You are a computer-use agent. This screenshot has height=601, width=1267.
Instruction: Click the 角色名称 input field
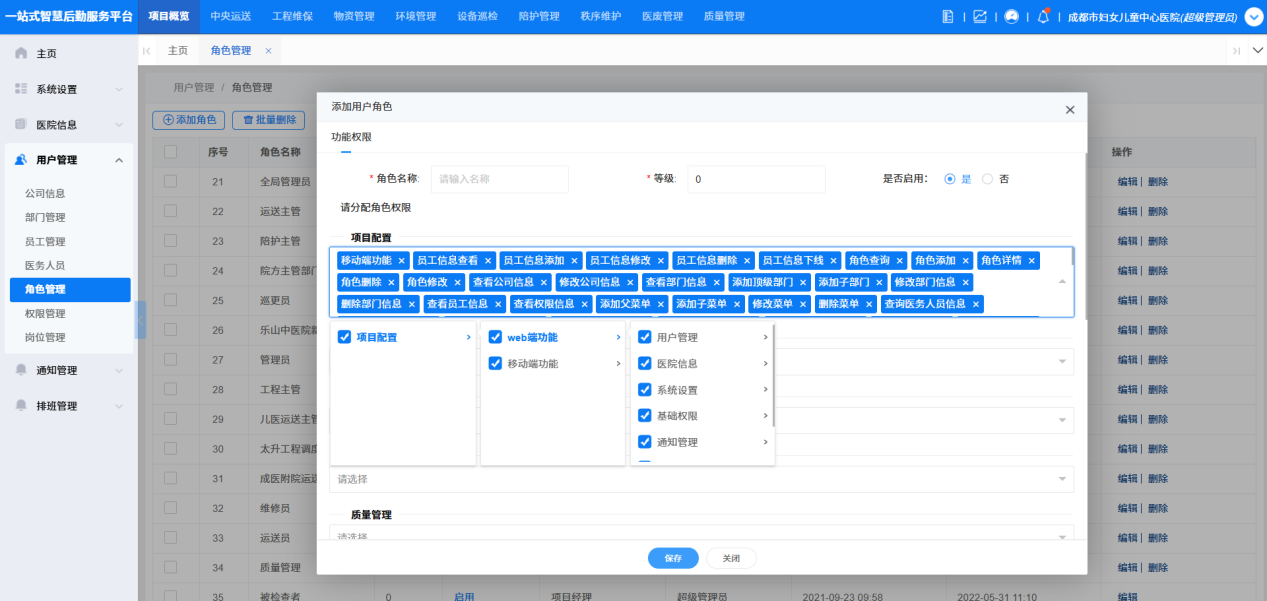coord(499,179)
